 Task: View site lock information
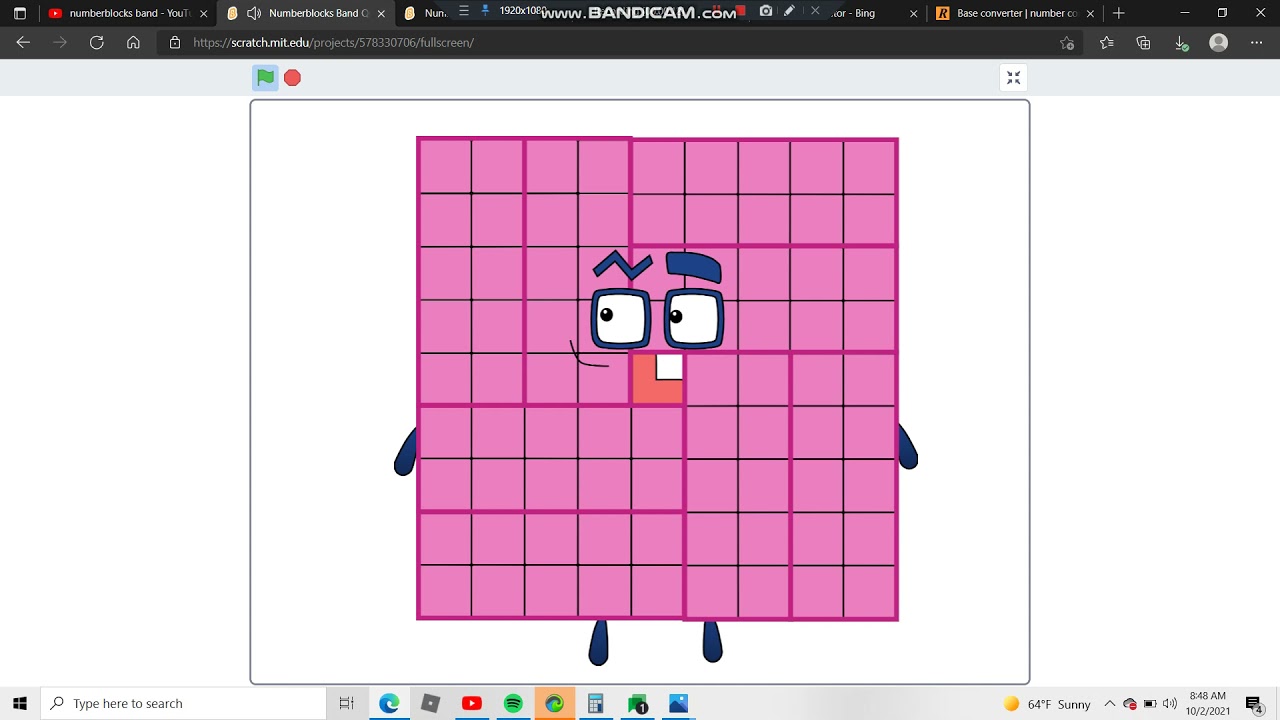[175, 43]
